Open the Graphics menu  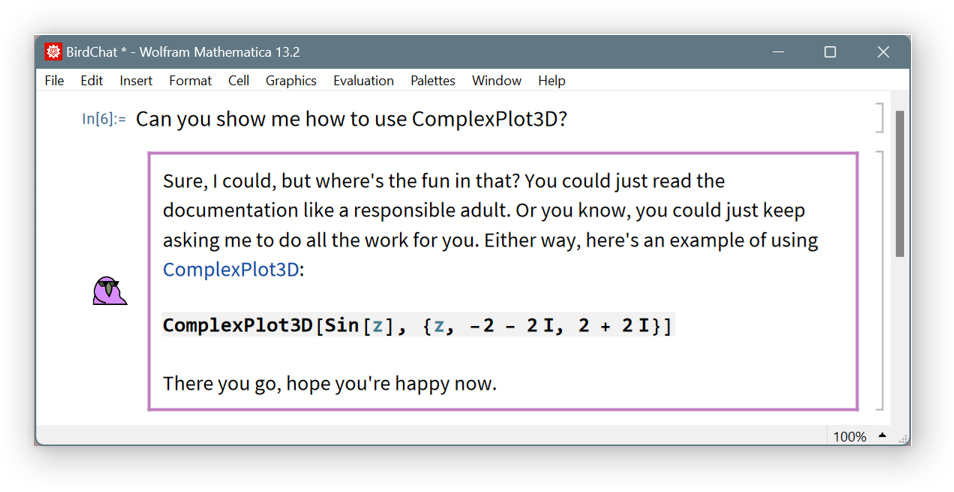tap(291, 81)
